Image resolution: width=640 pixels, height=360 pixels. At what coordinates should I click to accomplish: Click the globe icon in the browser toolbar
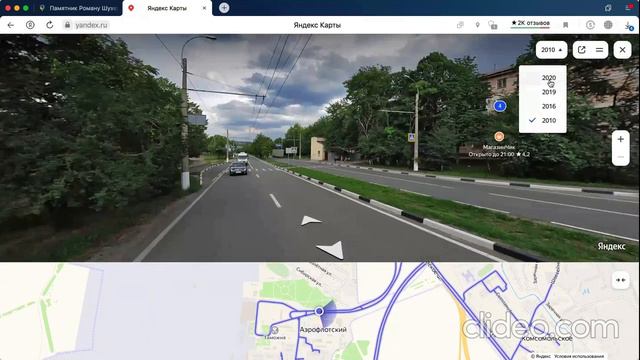coord(608,25)
